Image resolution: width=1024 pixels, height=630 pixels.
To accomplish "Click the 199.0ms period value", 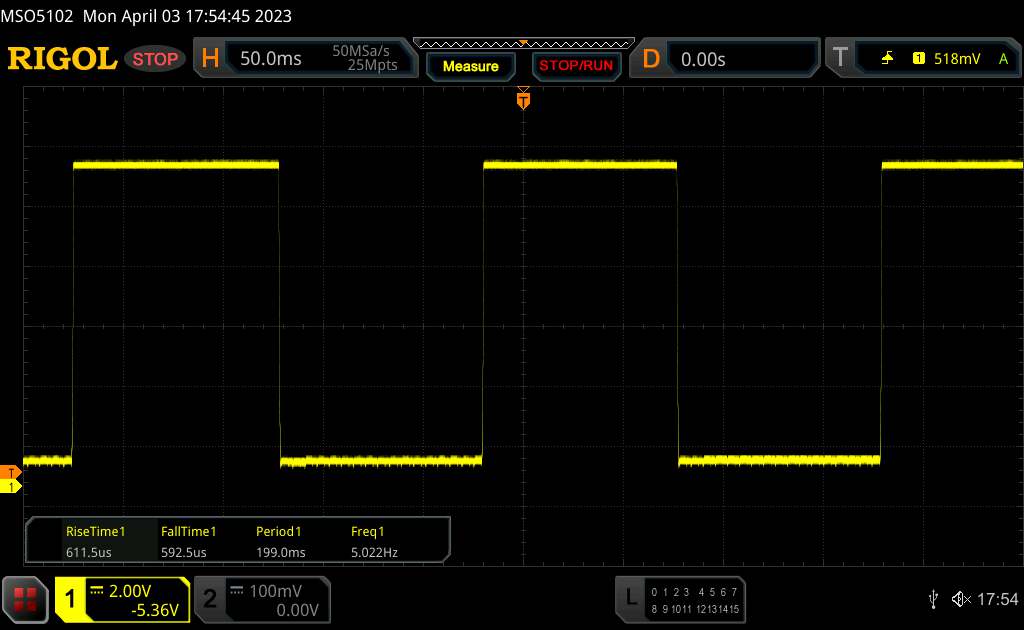I will [x=281, y=552].
